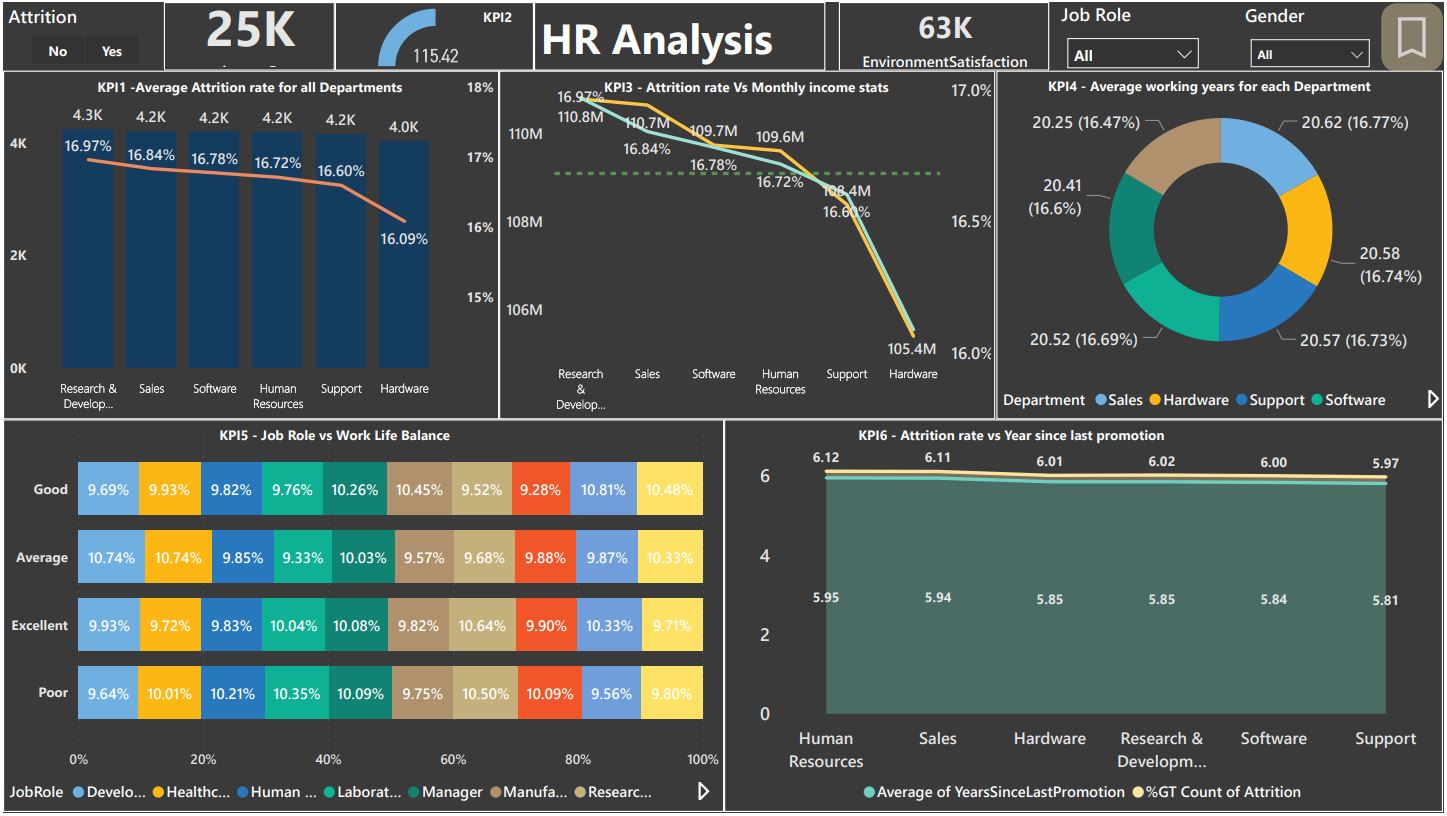Choose the Hardware bar labeled 4.0K
1447x816 pixels.
404,255
